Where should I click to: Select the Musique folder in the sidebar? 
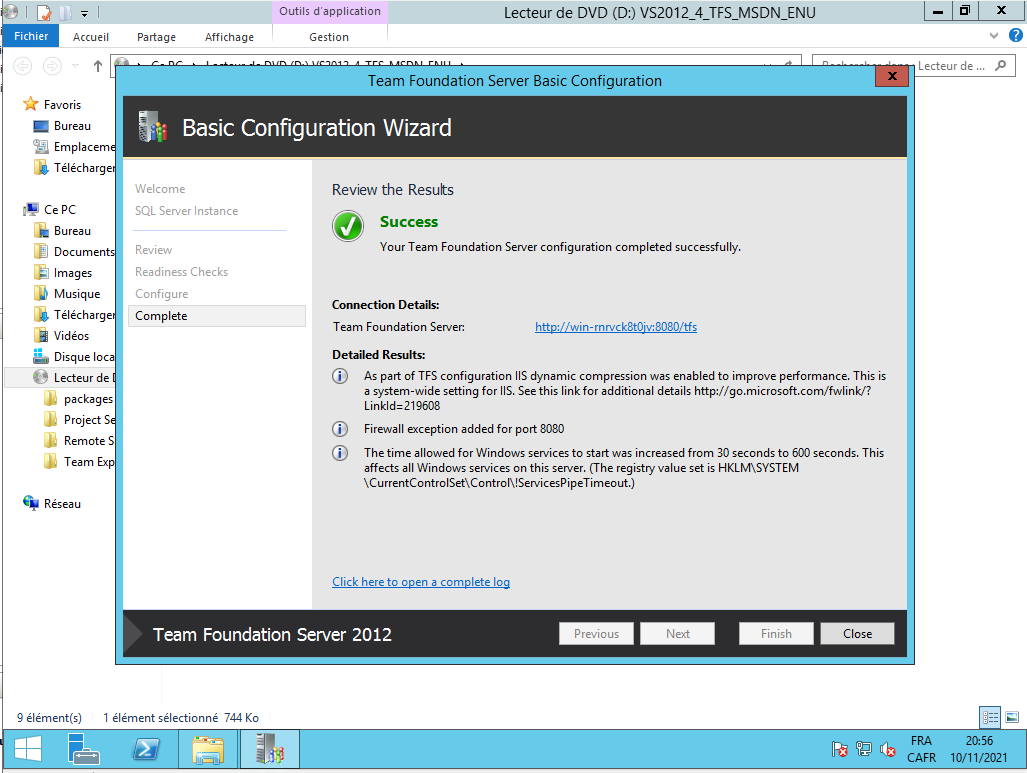tap(76, 294)
